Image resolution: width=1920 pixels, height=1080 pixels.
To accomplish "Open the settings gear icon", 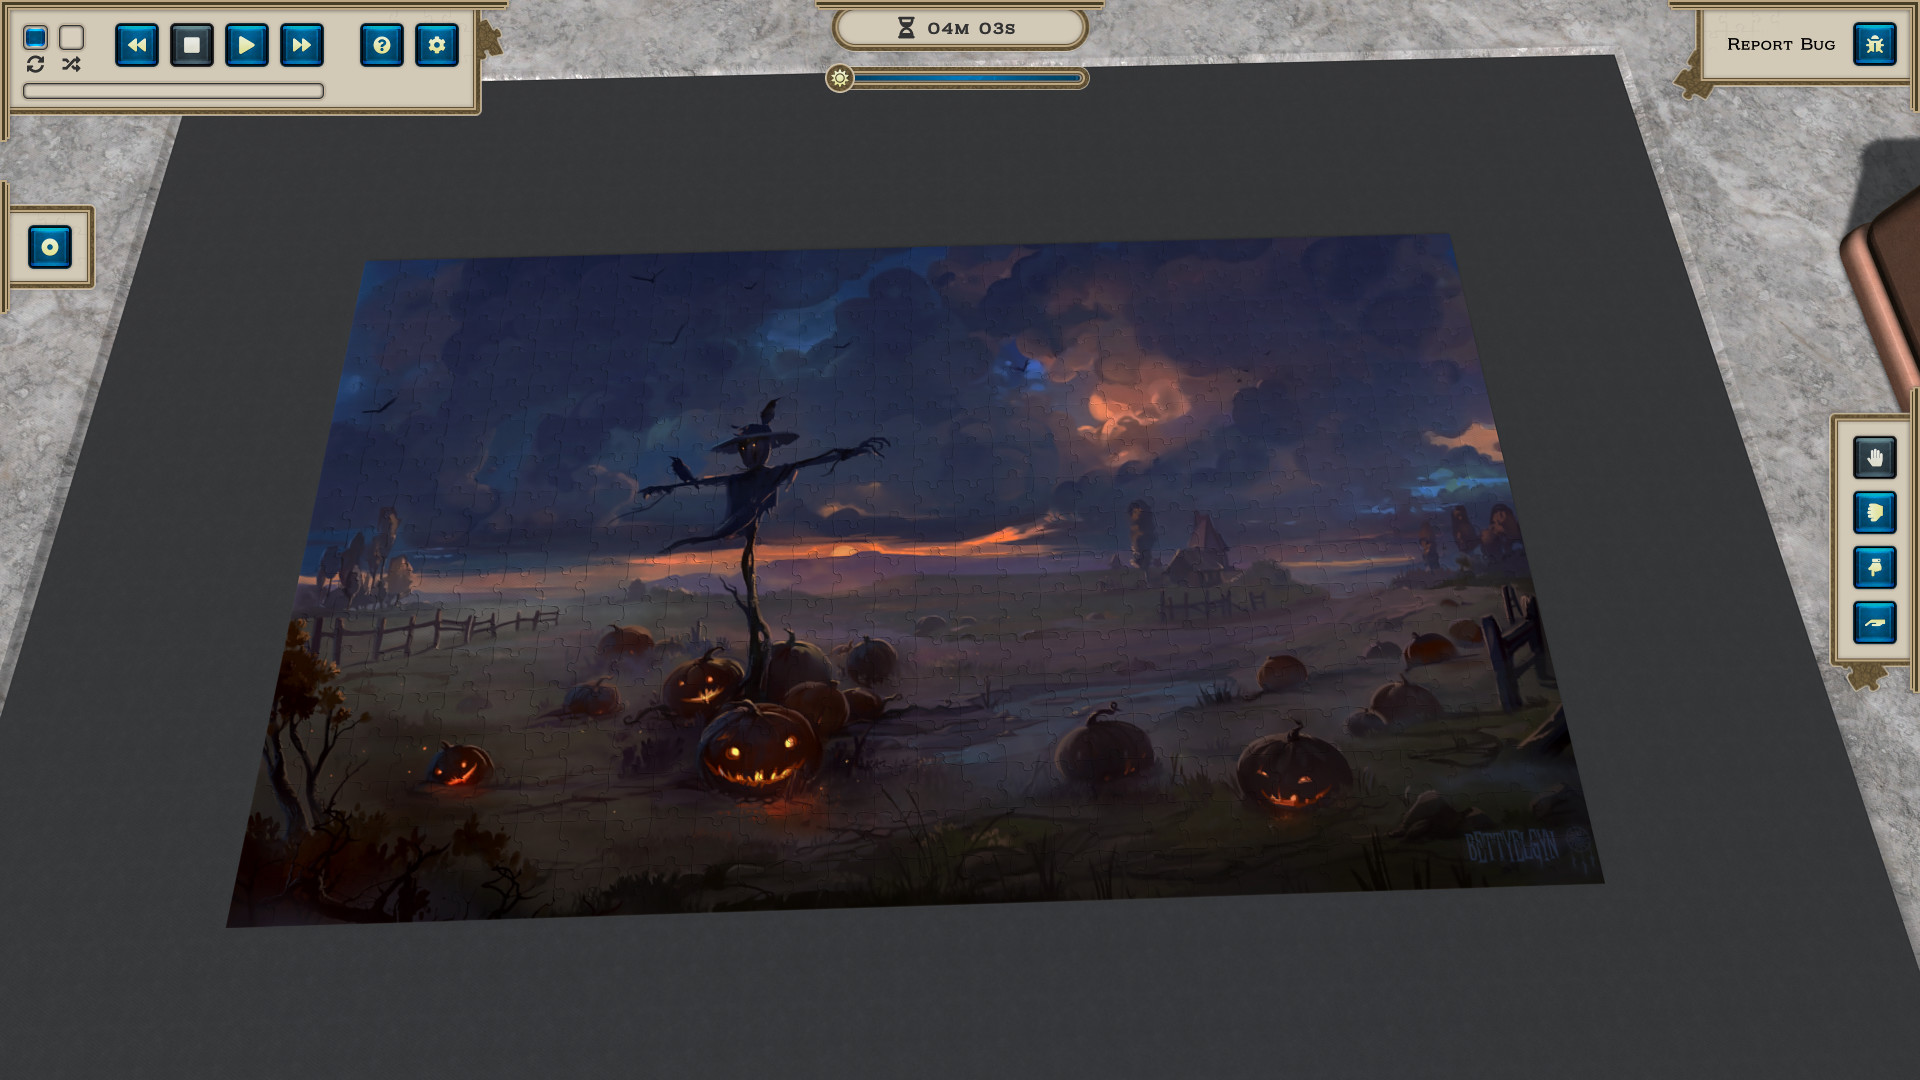I will [436, 45].
